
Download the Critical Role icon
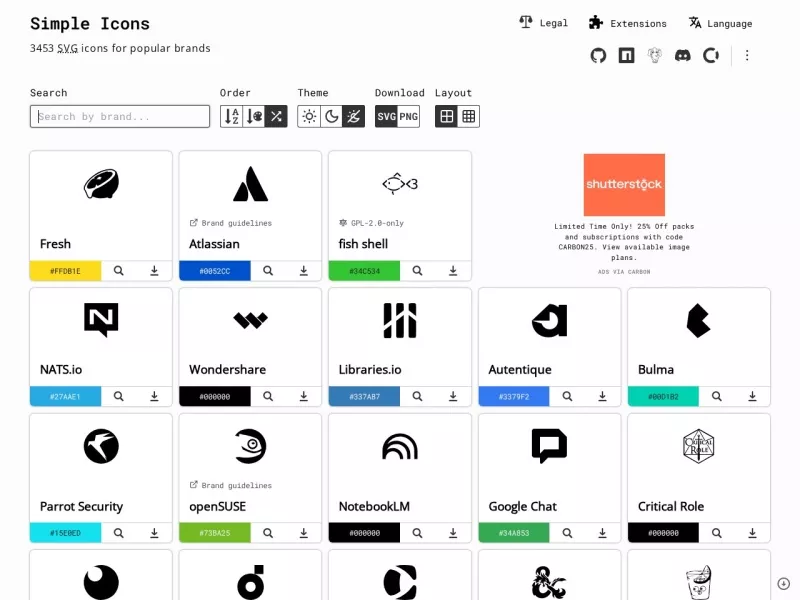coord(752,533)
